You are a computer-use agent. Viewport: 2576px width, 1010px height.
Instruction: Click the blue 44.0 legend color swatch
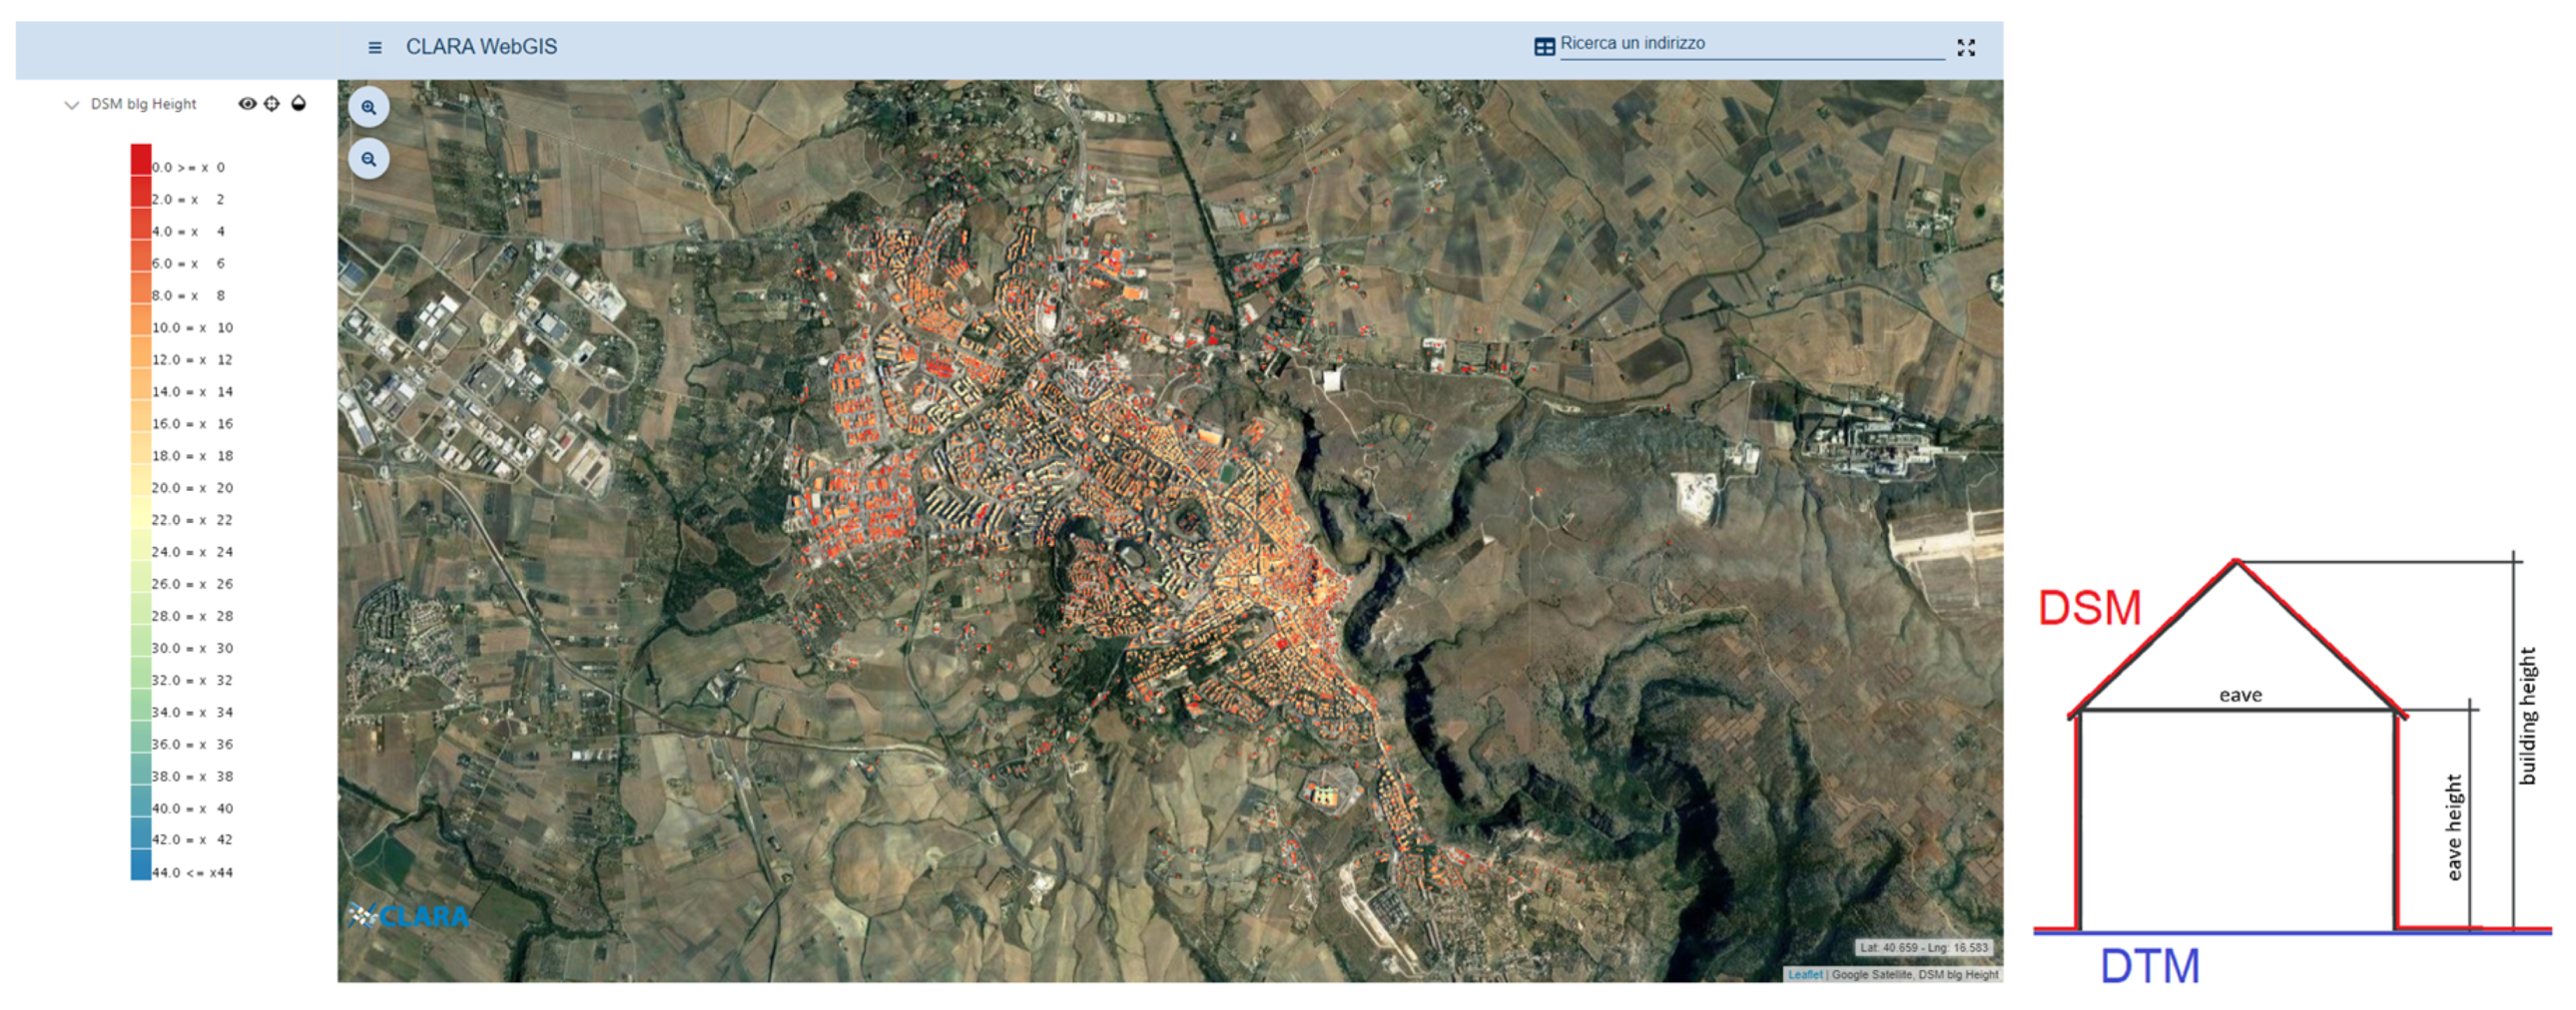click(140, 866)
